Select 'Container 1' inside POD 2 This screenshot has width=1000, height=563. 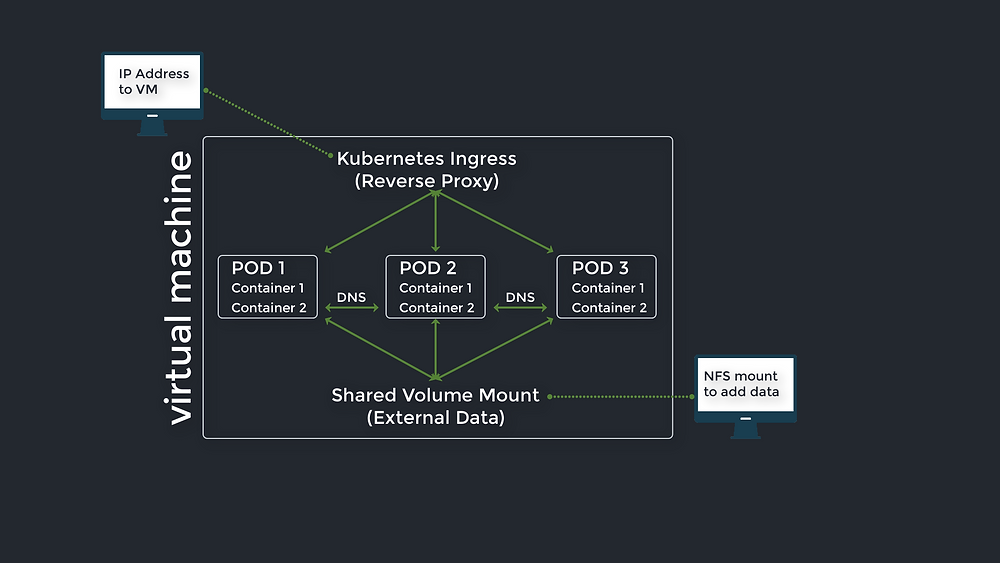coord(436,288)
